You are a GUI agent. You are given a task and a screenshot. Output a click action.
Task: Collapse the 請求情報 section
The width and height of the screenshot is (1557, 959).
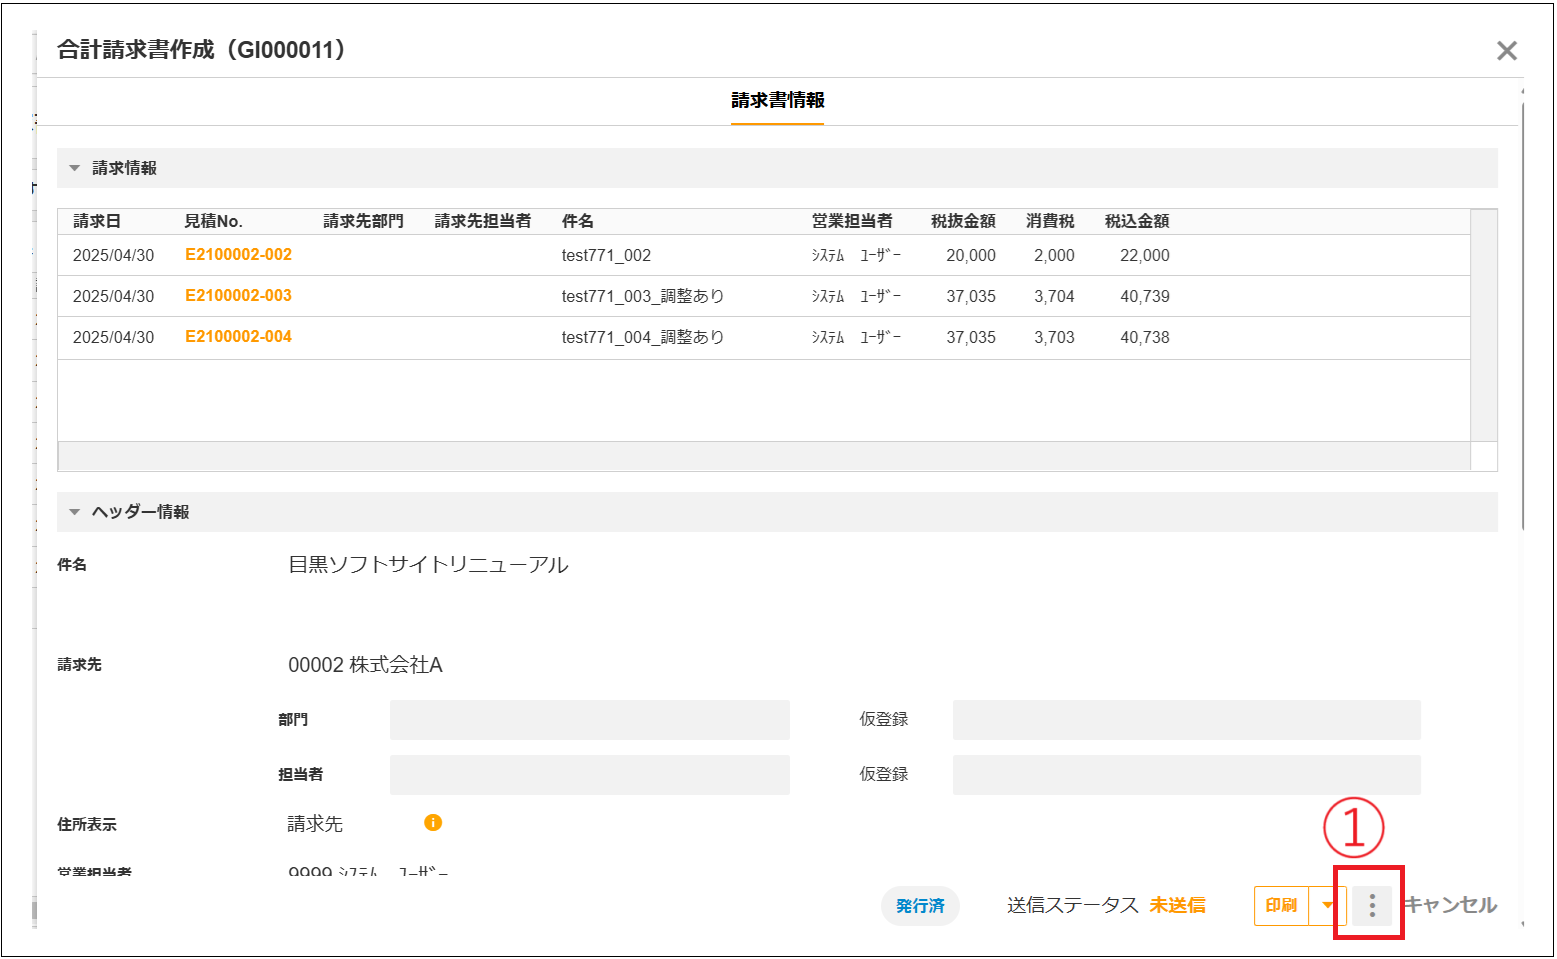(75, 168)
